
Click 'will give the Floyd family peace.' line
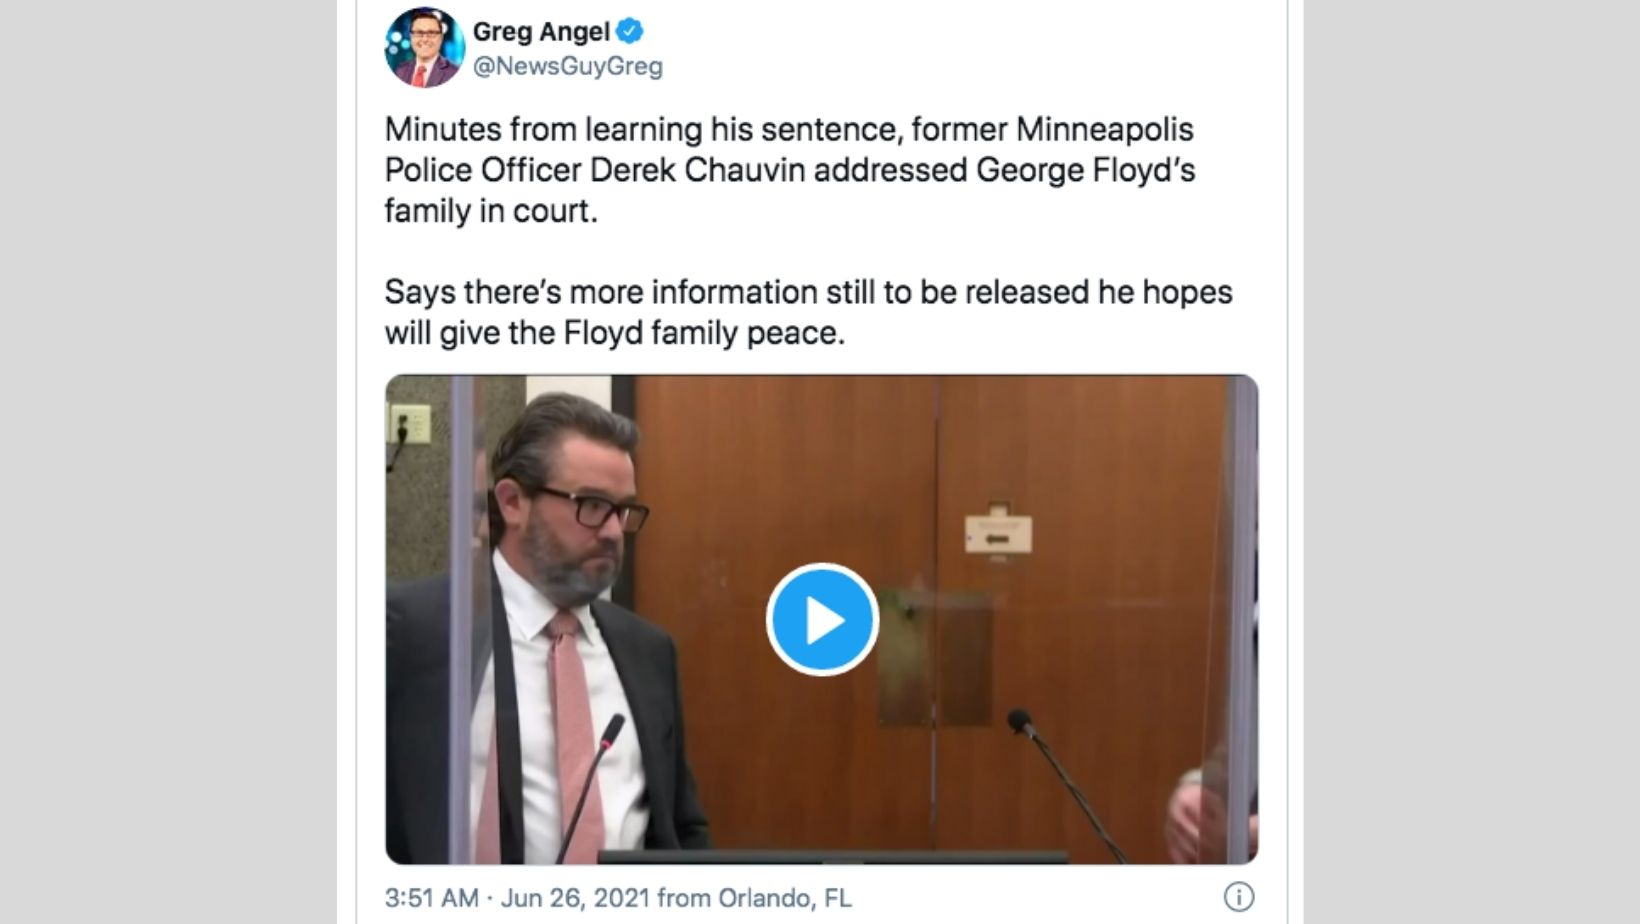(x=615, y=333)
